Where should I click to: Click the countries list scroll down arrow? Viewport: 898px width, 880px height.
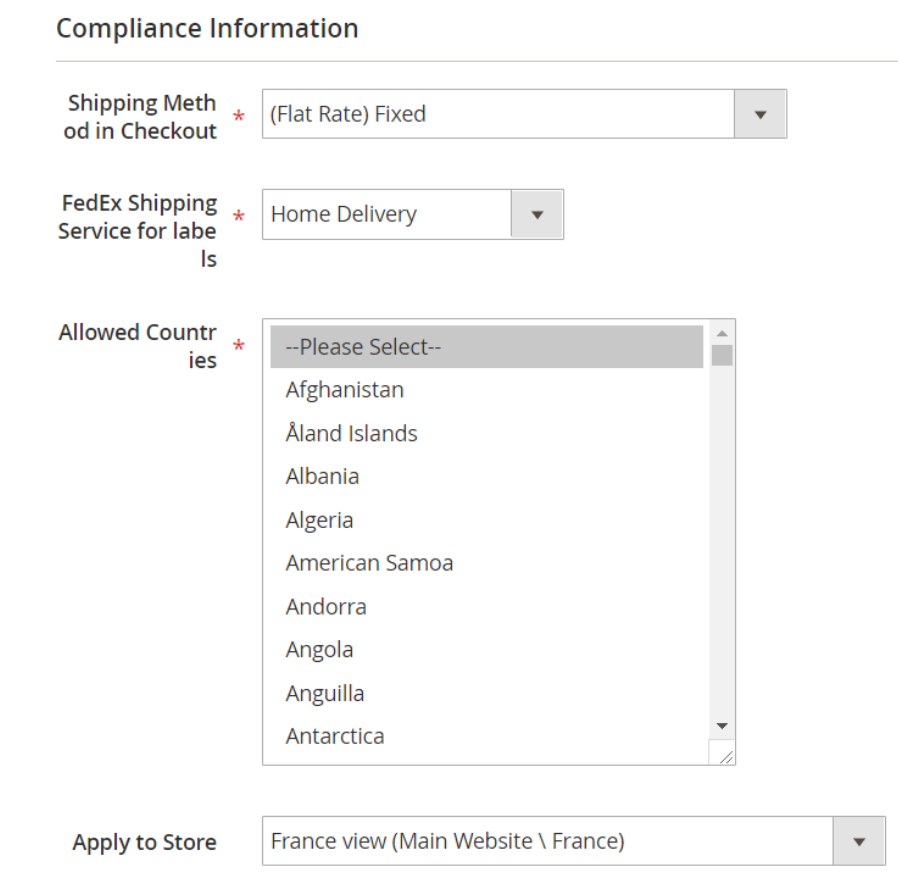coord(722,726)
